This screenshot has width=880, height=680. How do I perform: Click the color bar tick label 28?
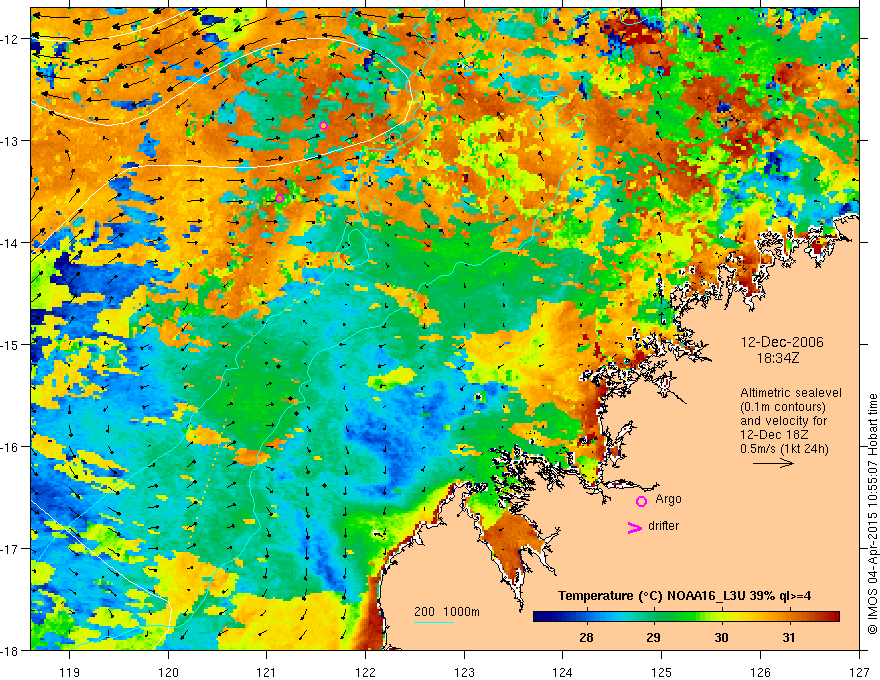[586, 638]
